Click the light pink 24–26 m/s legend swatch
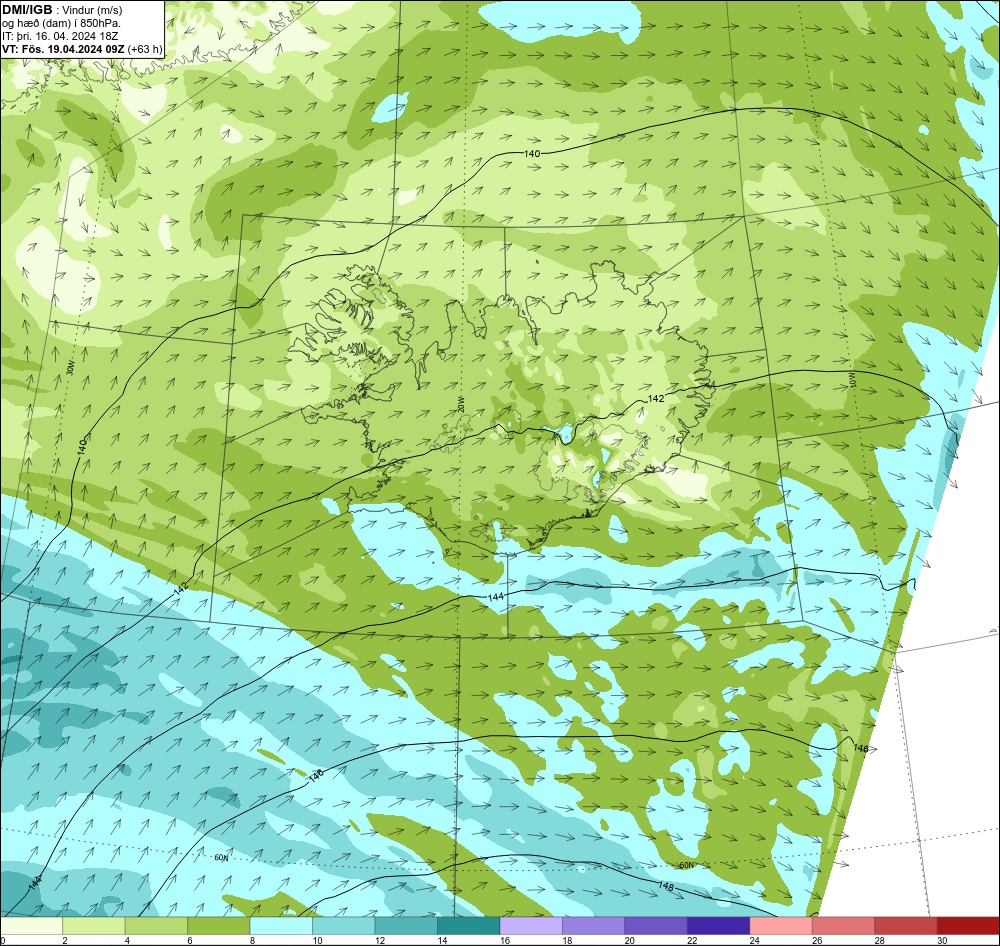 [781, 926]
